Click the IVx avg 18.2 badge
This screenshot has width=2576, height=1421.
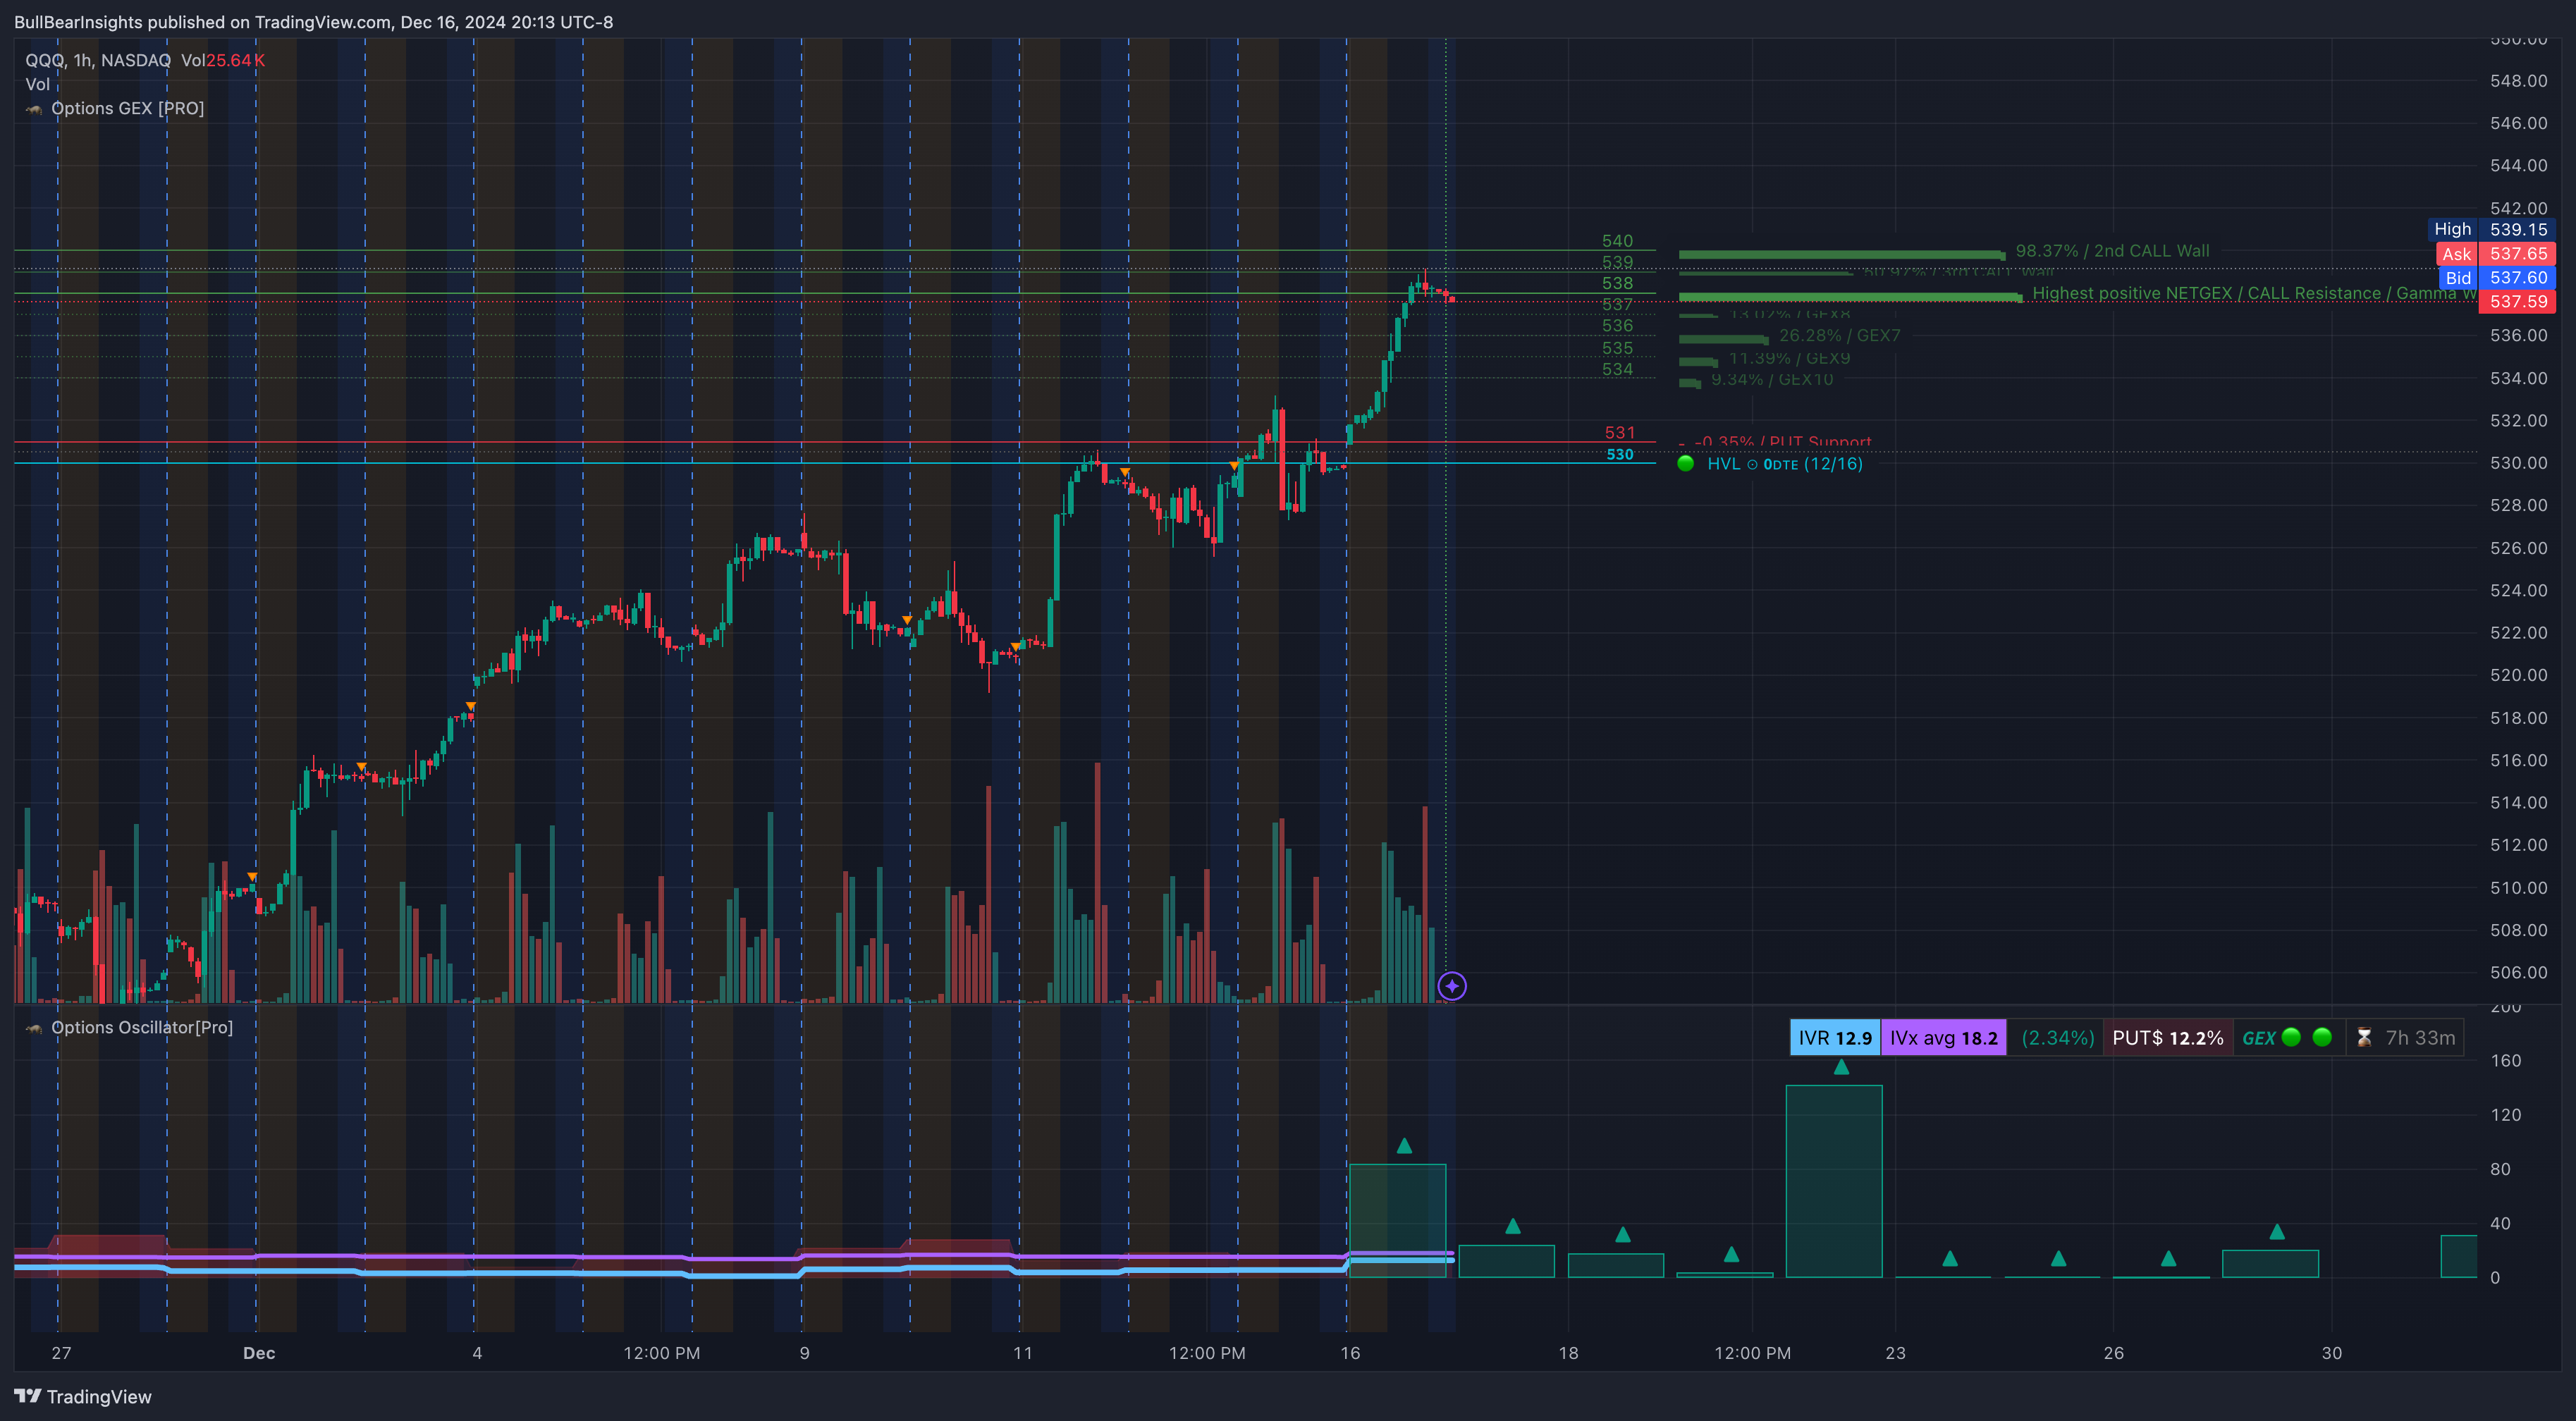pos(1943,1038)
